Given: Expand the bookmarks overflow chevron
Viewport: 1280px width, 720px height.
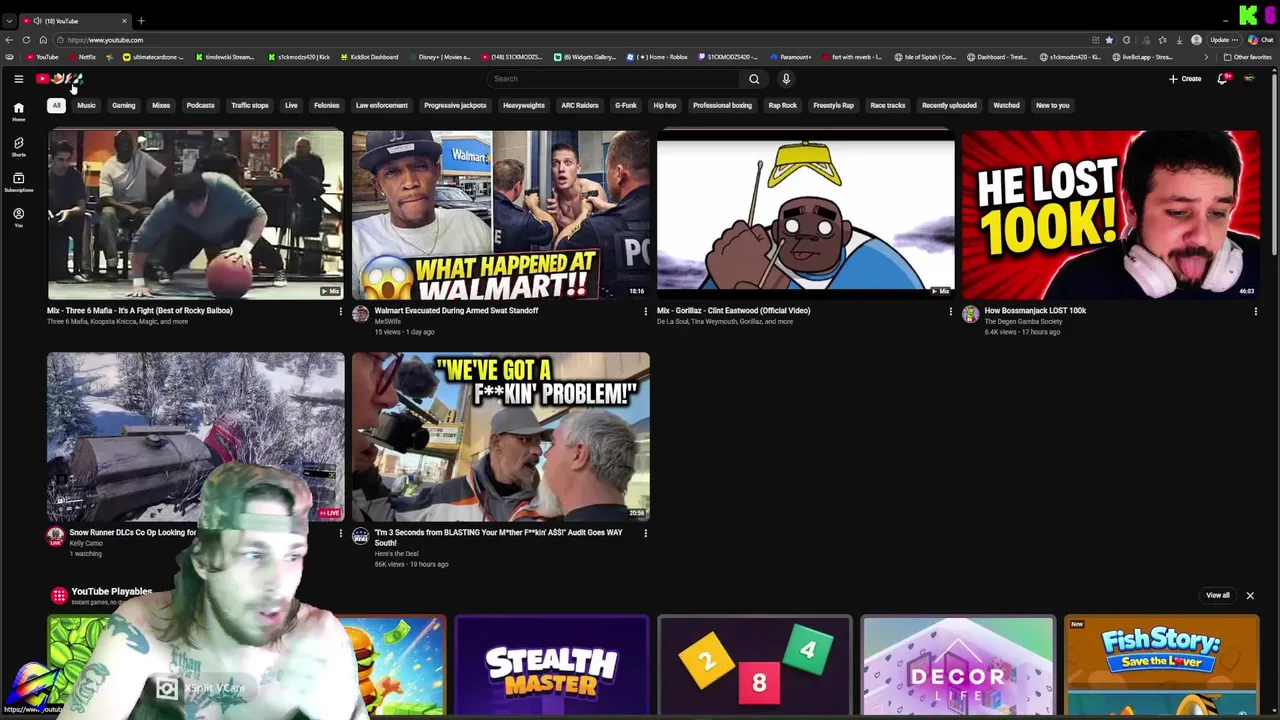Looking at the screenshot, I should (1205, 57).
